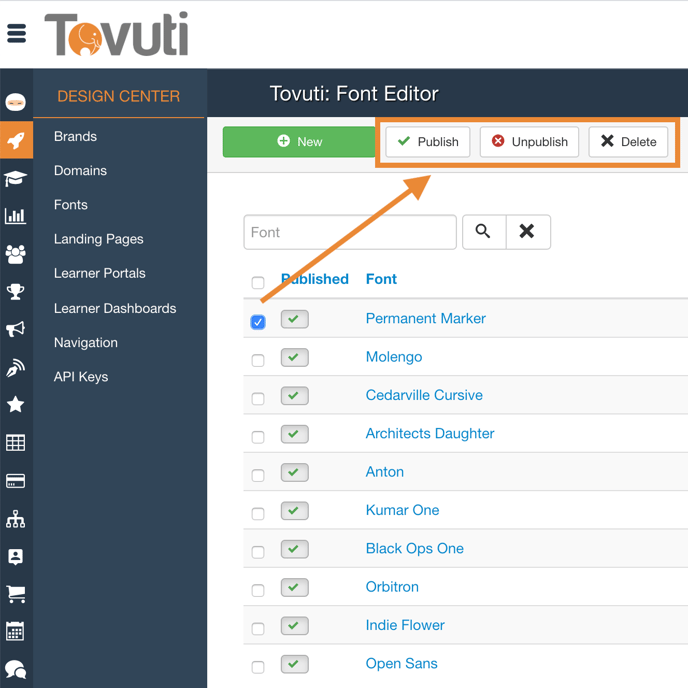Image resolution: width=688 pixels, height=688 pixels.
Task: Select the trophy icon in the sidebar
Action: click(x=16, y=292)
